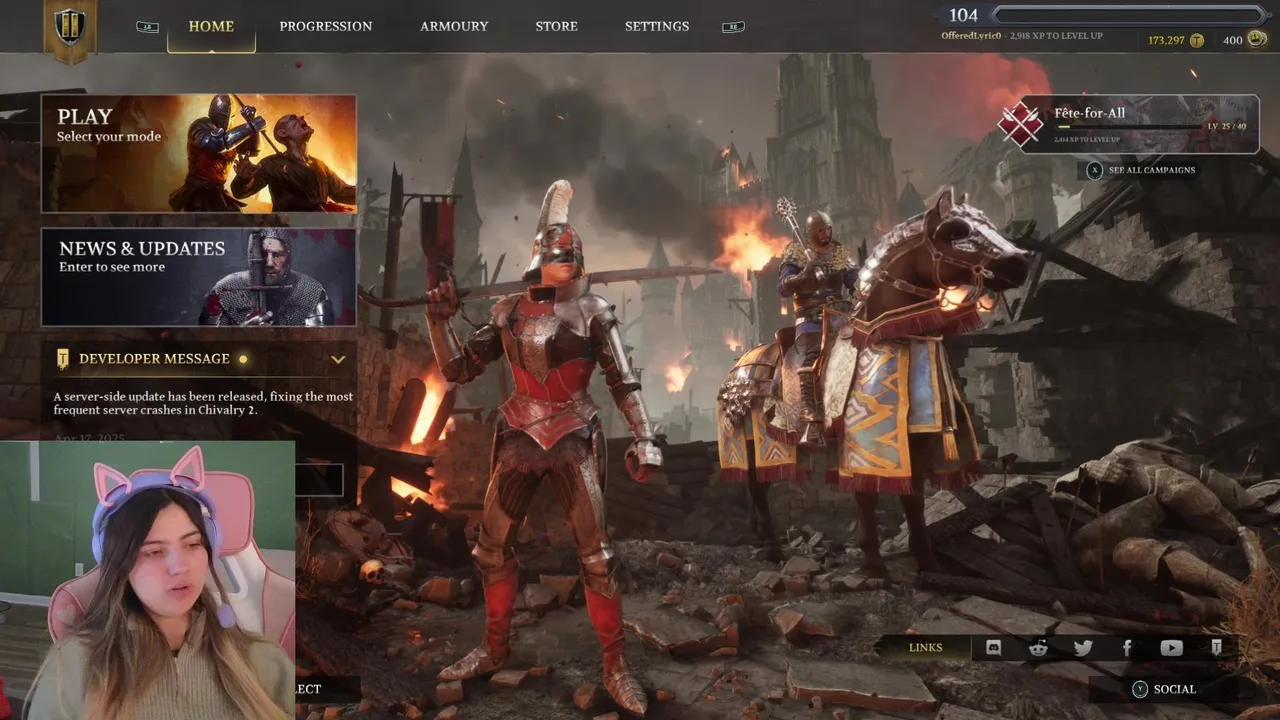Switch to the Progression tab
This screenshot has width=1280, height=720.
[x=326, y=26]
